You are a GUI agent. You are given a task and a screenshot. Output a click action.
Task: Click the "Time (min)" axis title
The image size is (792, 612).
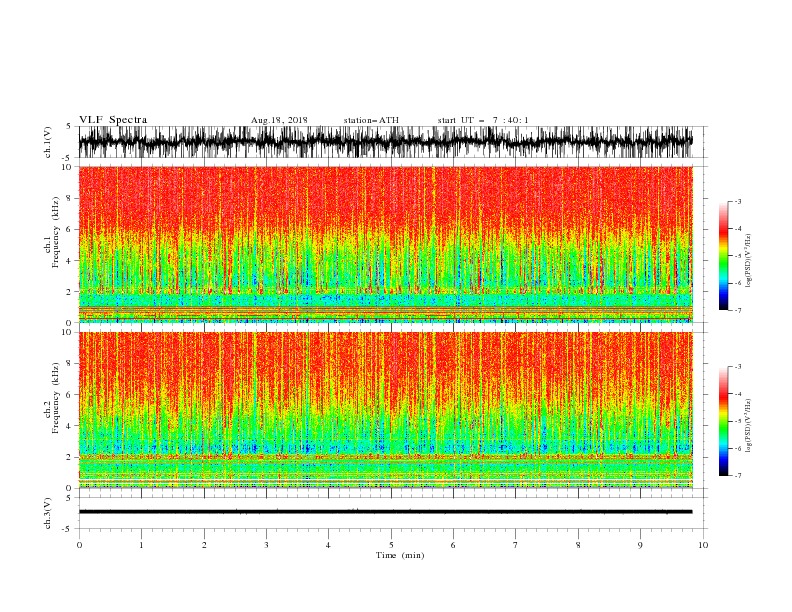point(400,555)
